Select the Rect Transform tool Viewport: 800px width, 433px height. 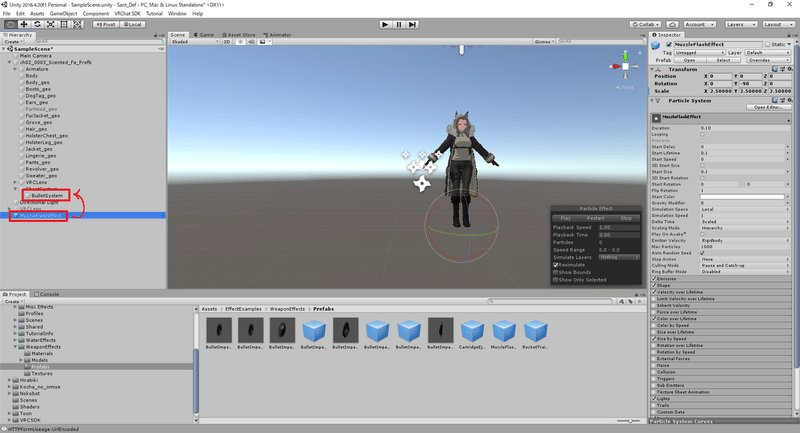(x=64, y=24)
